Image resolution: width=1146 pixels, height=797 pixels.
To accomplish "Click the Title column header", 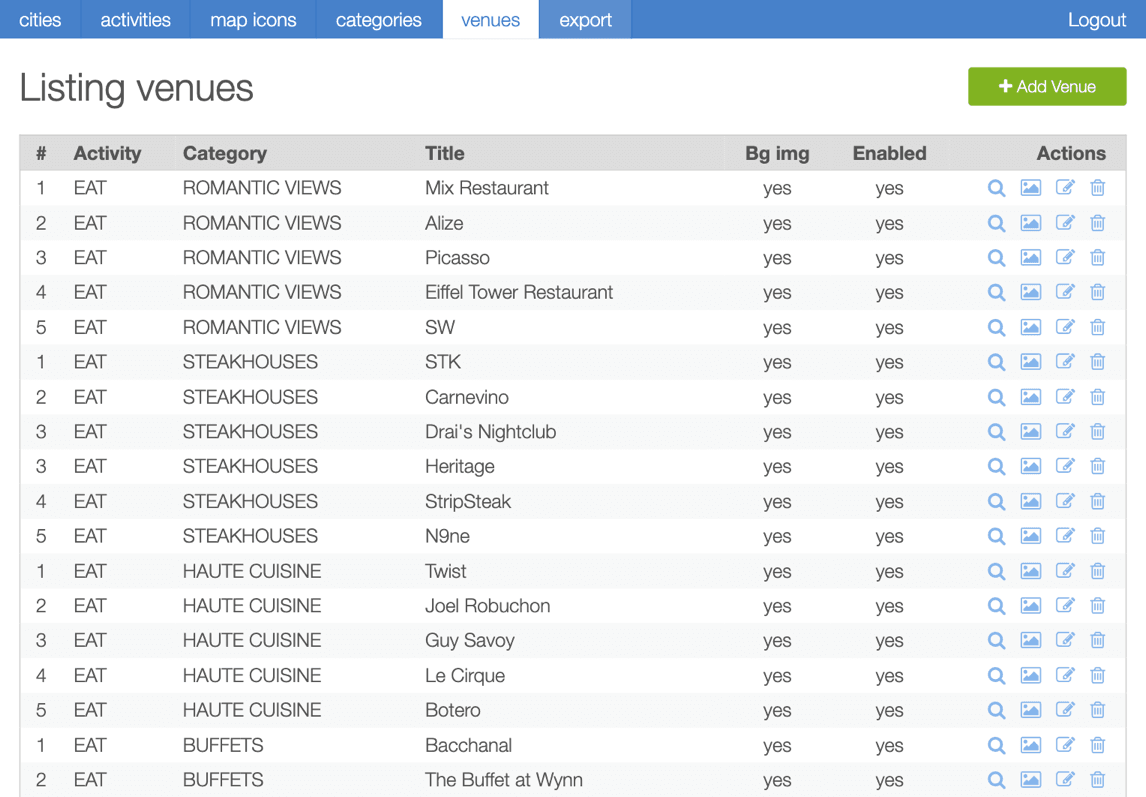I will tap(444, 154).
